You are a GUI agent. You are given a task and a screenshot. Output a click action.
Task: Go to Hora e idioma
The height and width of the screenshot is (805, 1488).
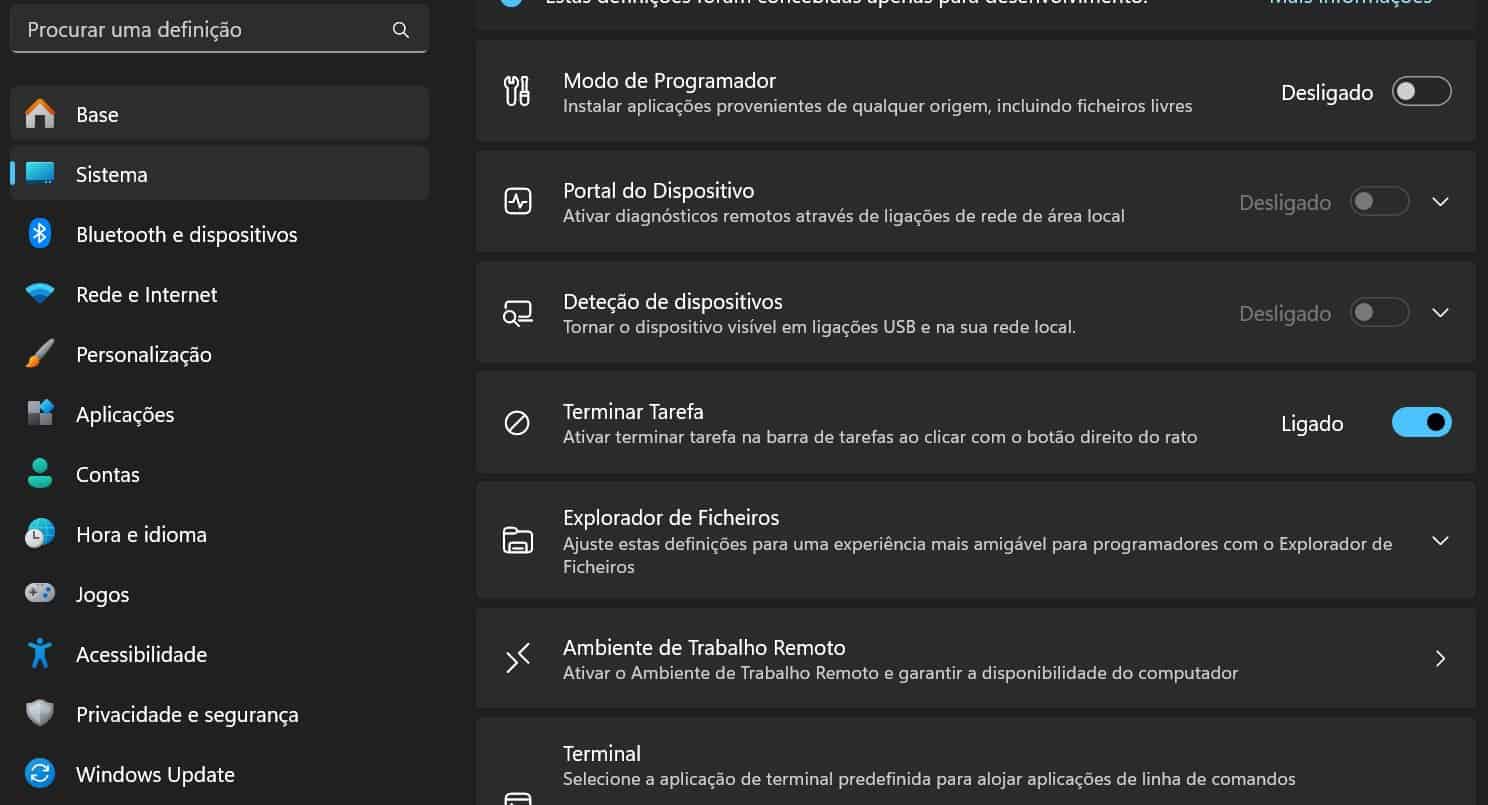tap(219, 534)
